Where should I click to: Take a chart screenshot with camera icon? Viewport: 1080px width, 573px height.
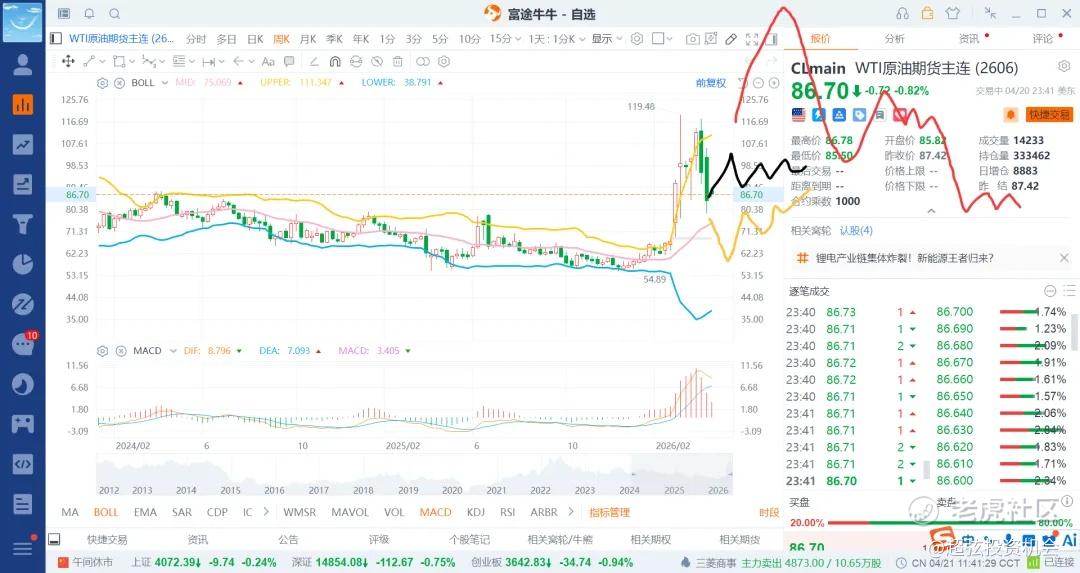[x=693, y=39]
